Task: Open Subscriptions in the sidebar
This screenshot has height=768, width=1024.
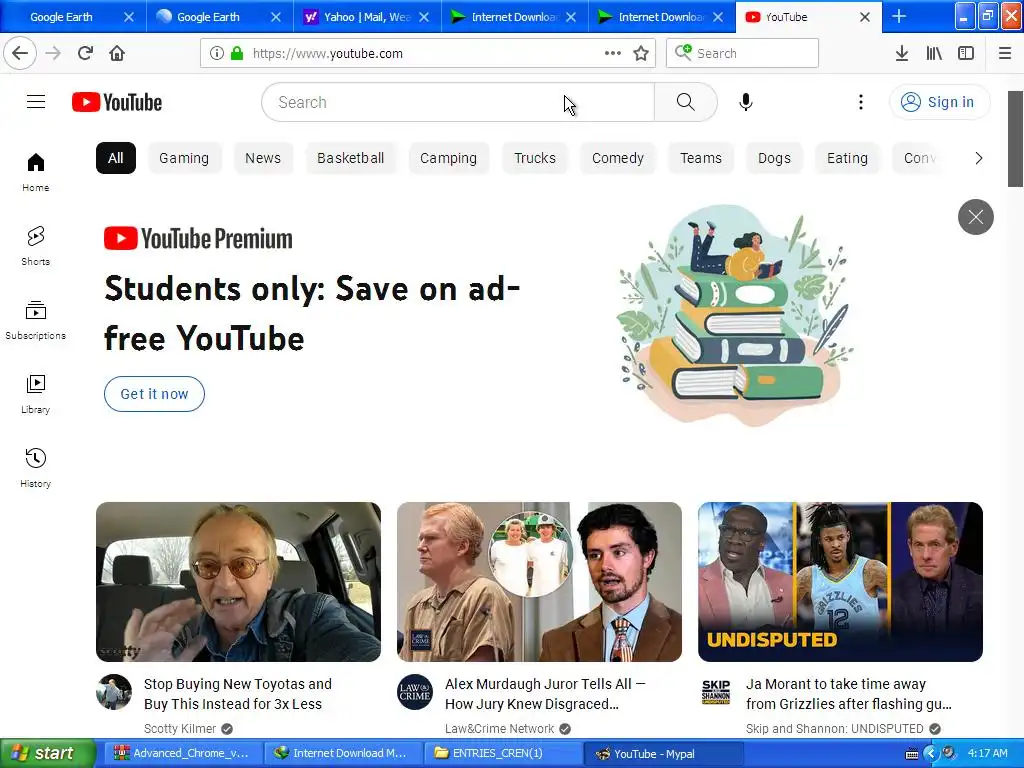Action: coord(35,320)
